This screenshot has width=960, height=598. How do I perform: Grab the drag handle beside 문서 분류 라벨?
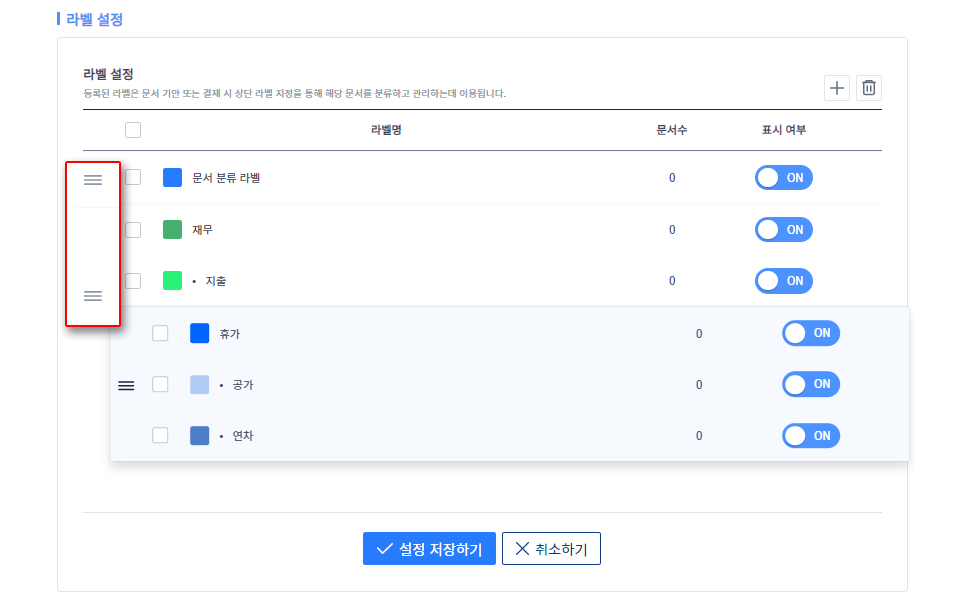coord(93,180)
